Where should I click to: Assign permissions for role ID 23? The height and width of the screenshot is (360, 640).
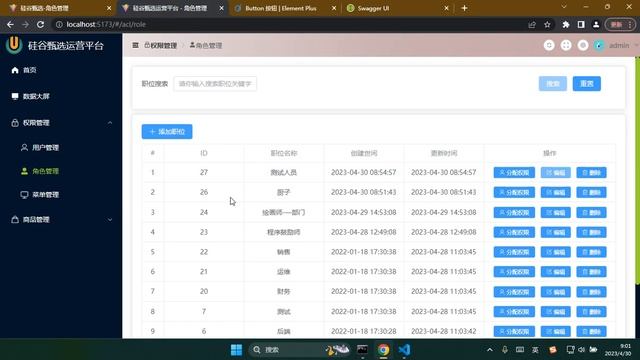514,232
